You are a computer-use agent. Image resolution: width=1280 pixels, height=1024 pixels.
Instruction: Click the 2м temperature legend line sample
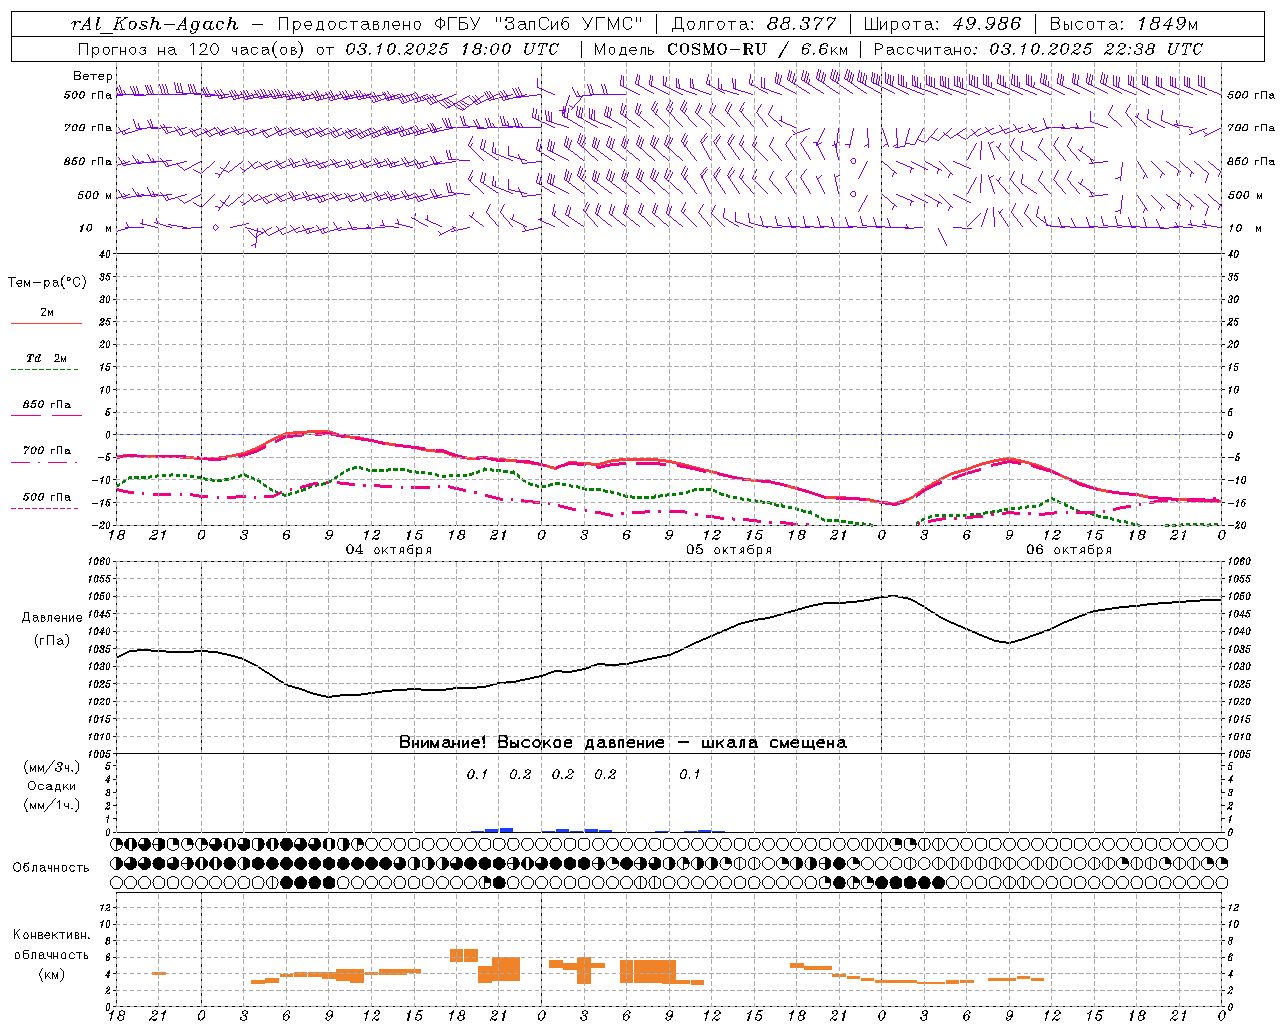tap(46, 324)
